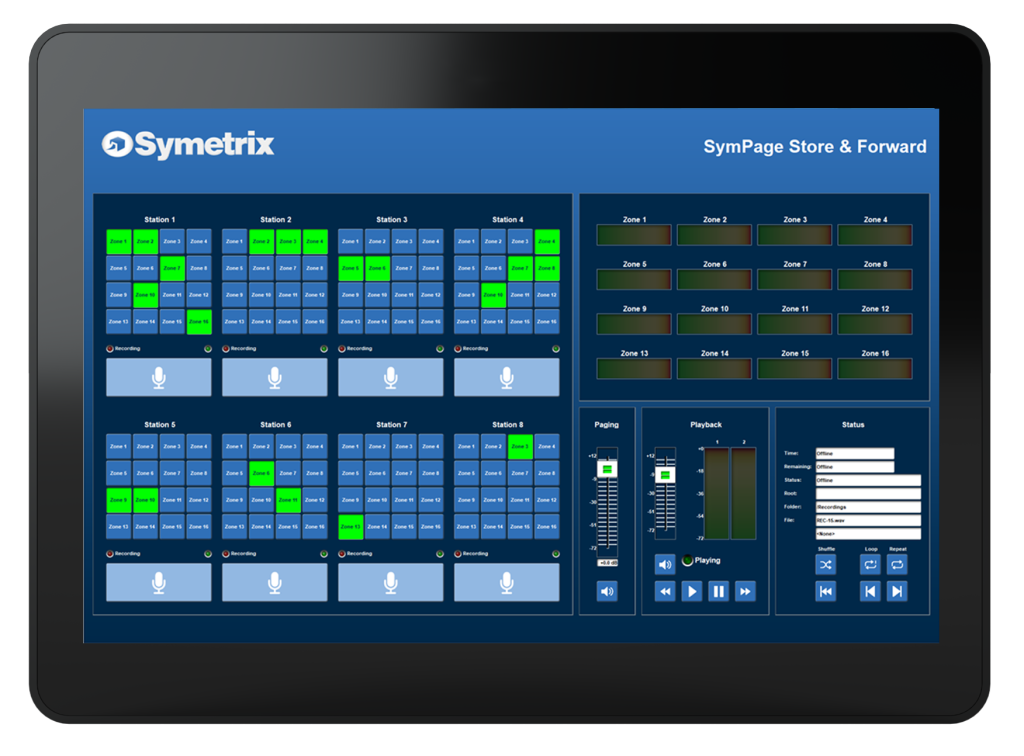Screen dimensions: 1024x756
Task: Click the Root field in Status
Action: point(868,494)
